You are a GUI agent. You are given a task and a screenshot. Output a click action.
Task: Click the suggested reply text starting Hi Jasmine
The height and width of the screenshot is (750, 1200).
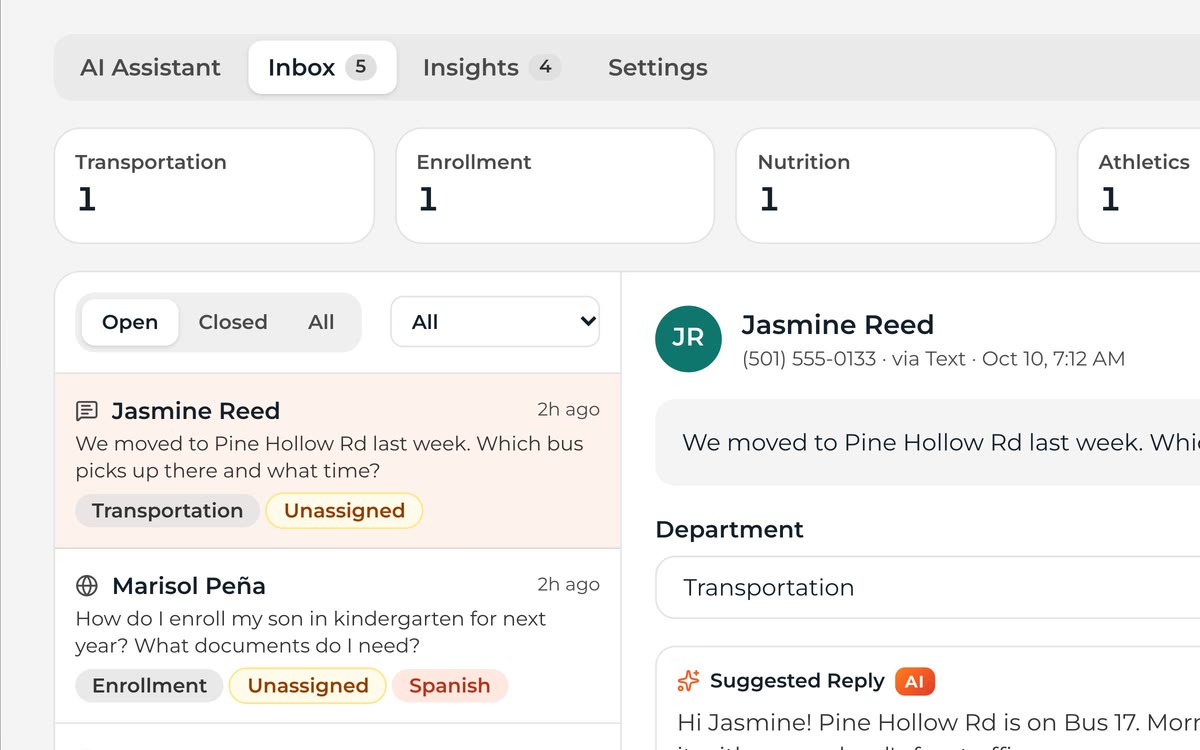(x=938, y=721)
